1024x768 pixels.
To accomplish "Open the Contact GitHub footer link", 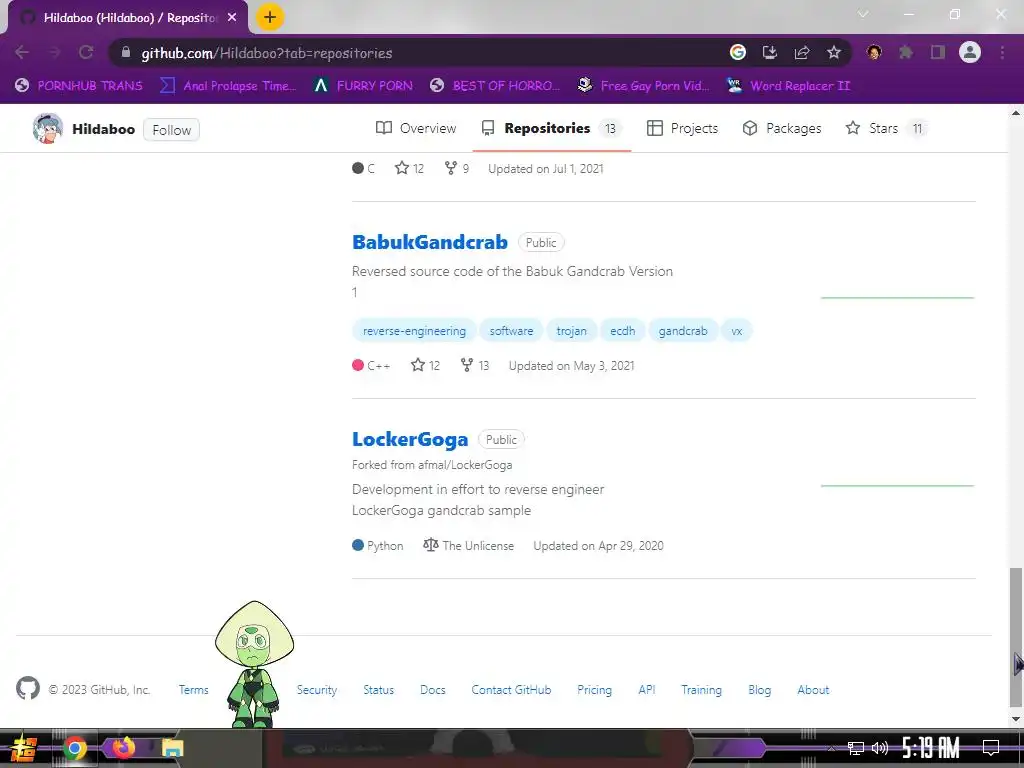I will click(511, 690).
